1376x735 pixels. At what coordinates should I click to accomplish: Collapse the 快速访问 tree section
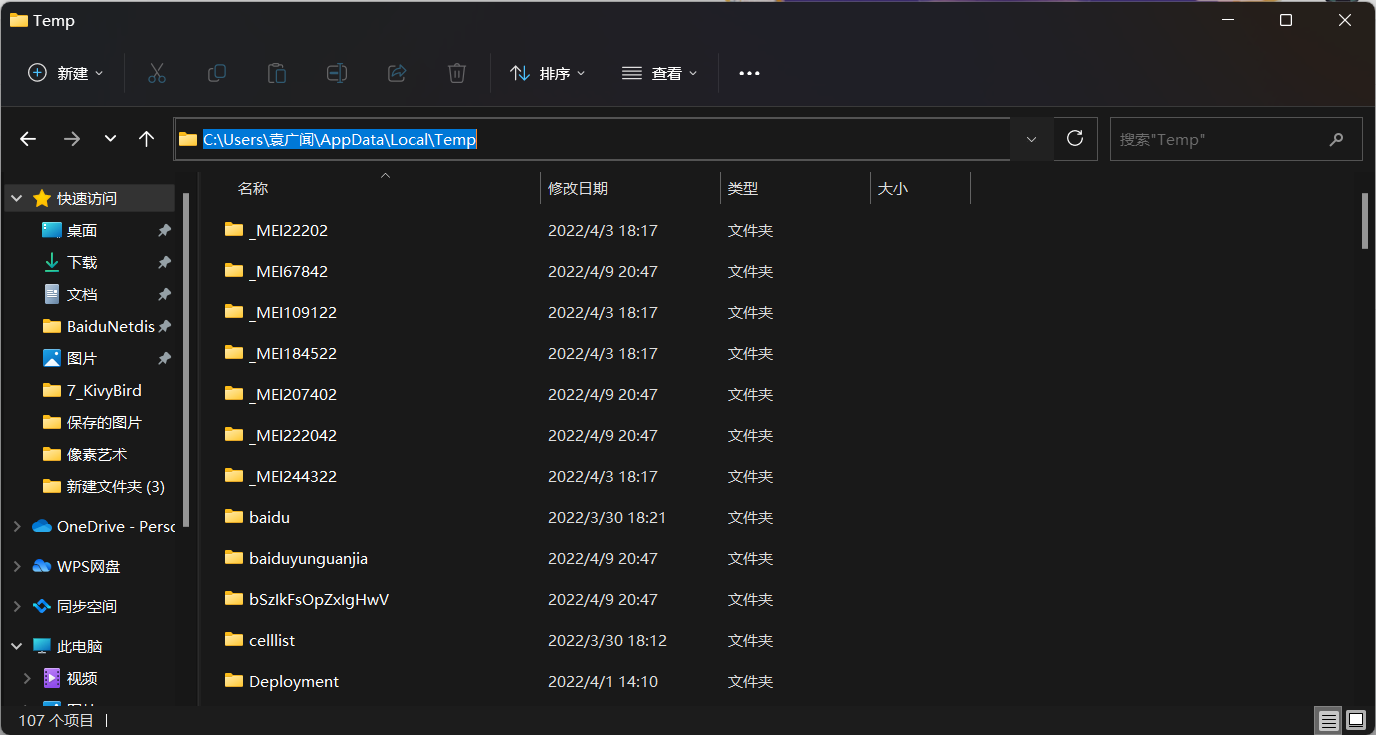17,198
